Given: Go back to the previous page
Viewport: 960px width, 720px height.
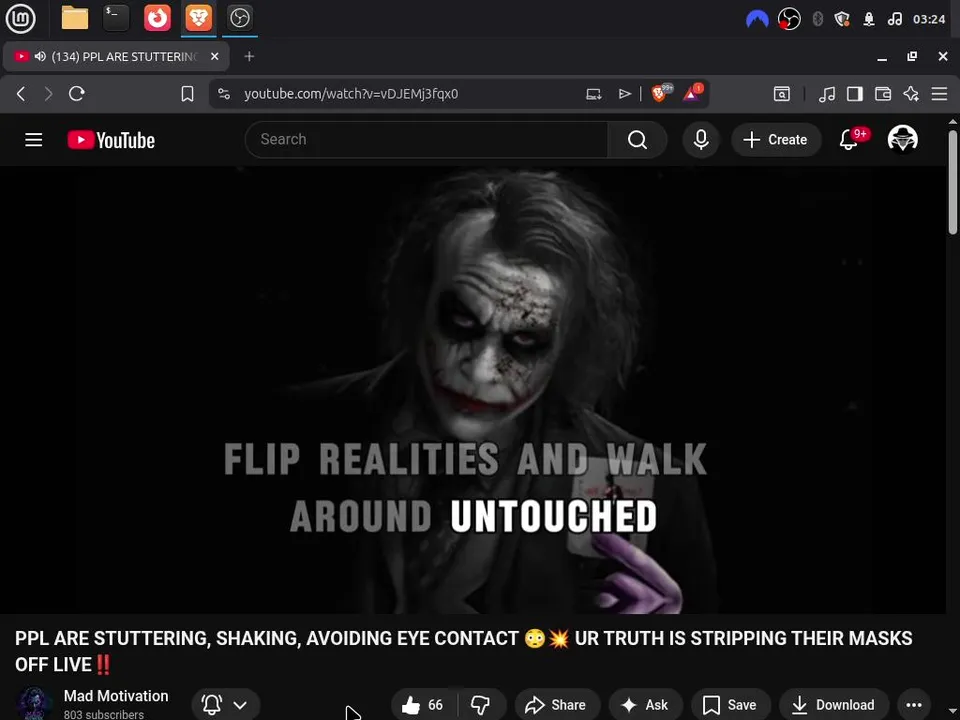Looking at the screenshot, I should [21, 94].
